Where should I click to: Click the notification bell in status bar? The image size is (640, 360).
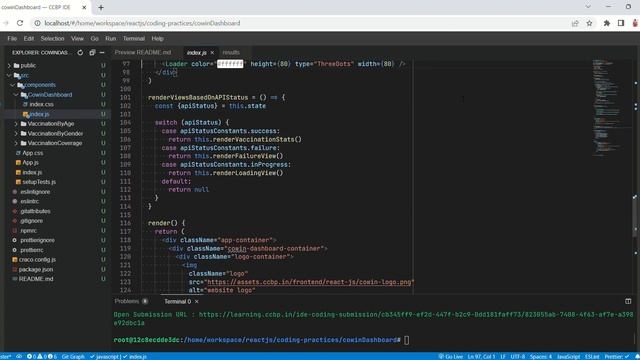click(x=637, y=356)
